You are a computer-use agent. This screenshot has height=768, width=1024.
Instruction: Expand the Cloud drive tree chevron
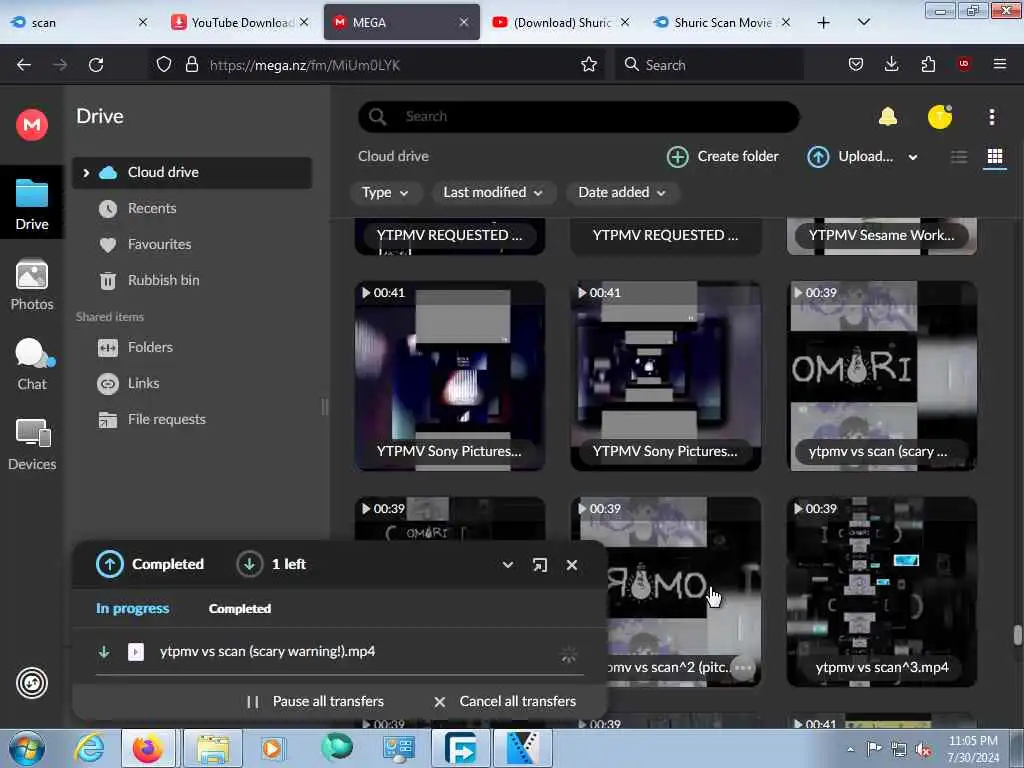(x=86, y=172)
